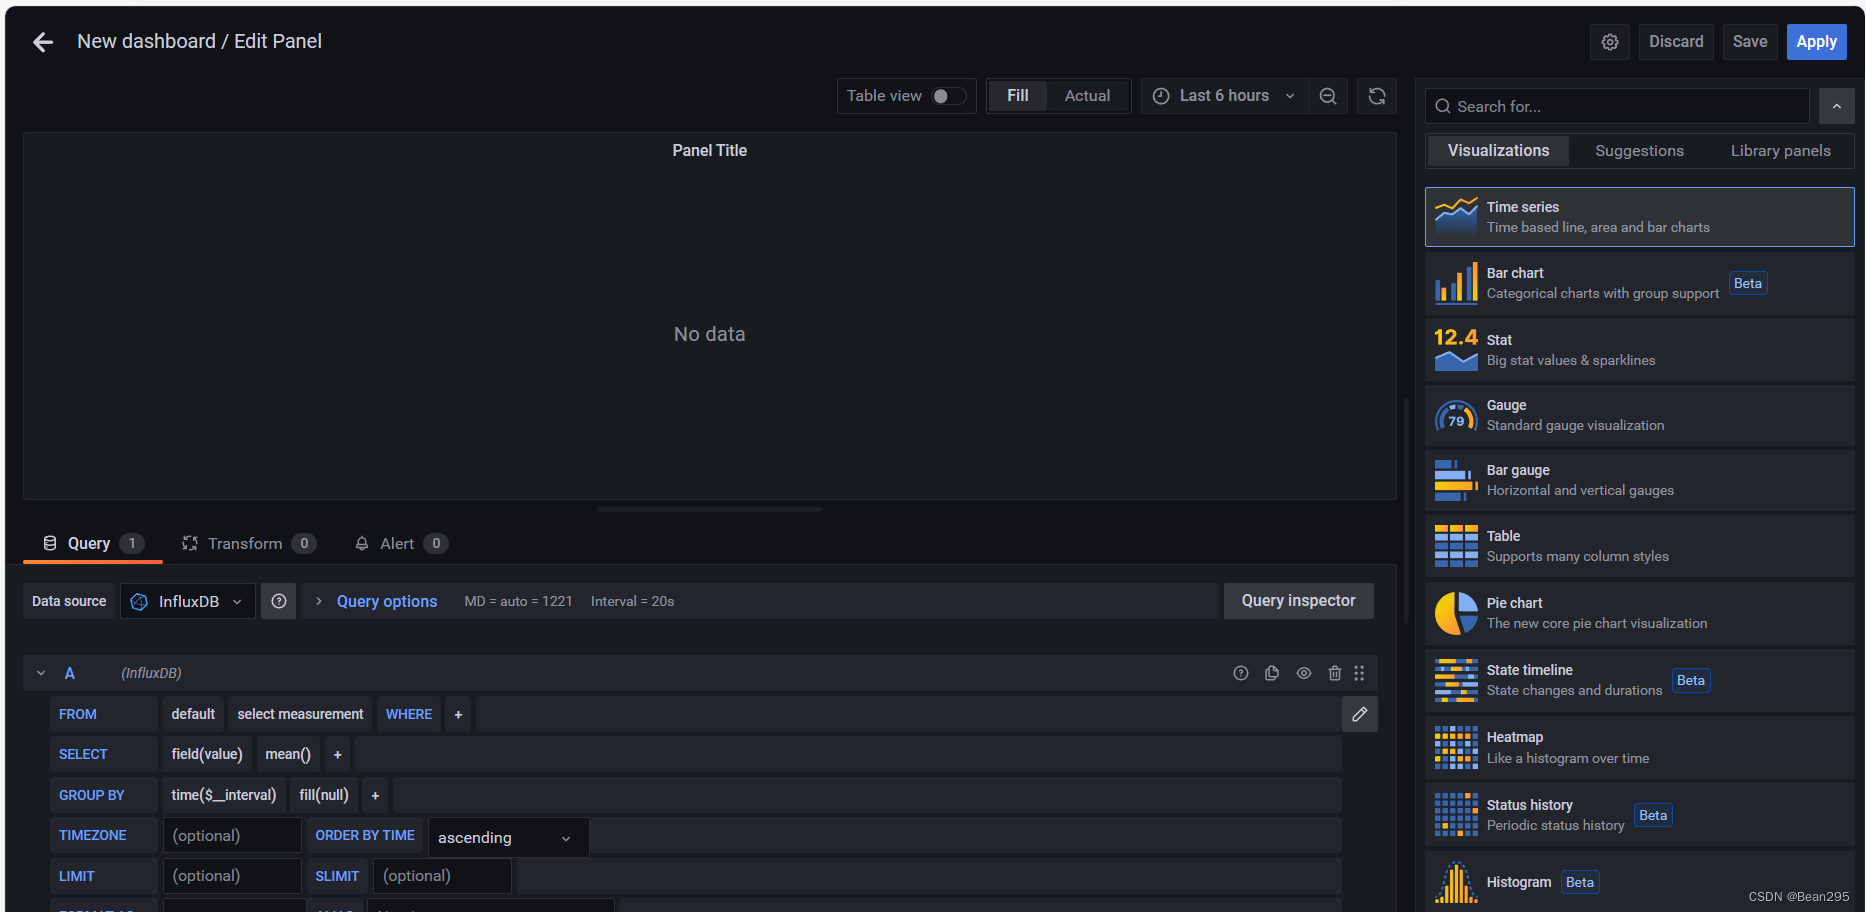This screenshot has width=1866, height=912.
Task: Add a GROUP BY clause plus button
Action: click(x=375, y=795)
